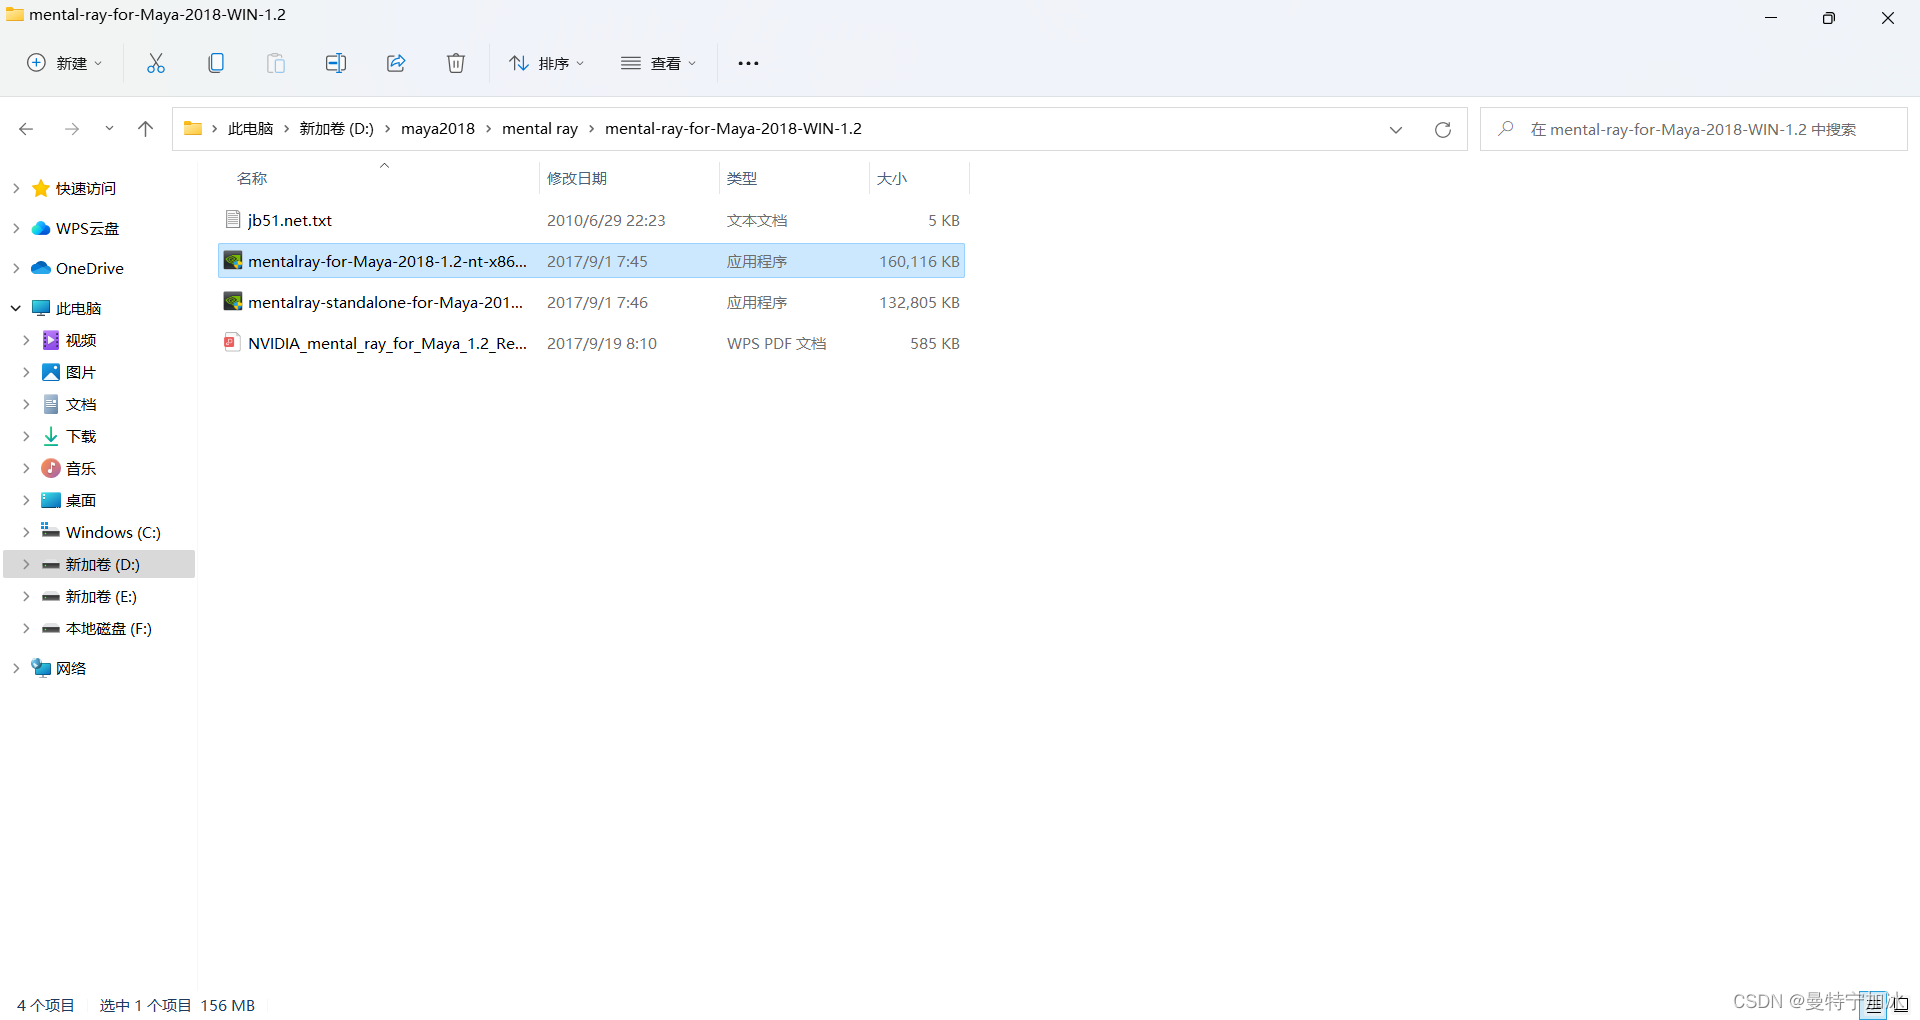Click the Copy icon in toolbar
This screenshot has height=1020, width=1920.
[x=216, y=63]
